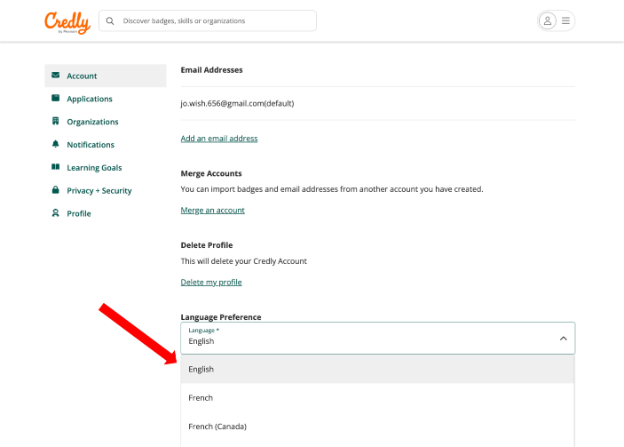The width and height of the screenshot is (624, 447).
Task: Open the hamburger menu icon
Action: pyautogui.click(x=566, y=21)
